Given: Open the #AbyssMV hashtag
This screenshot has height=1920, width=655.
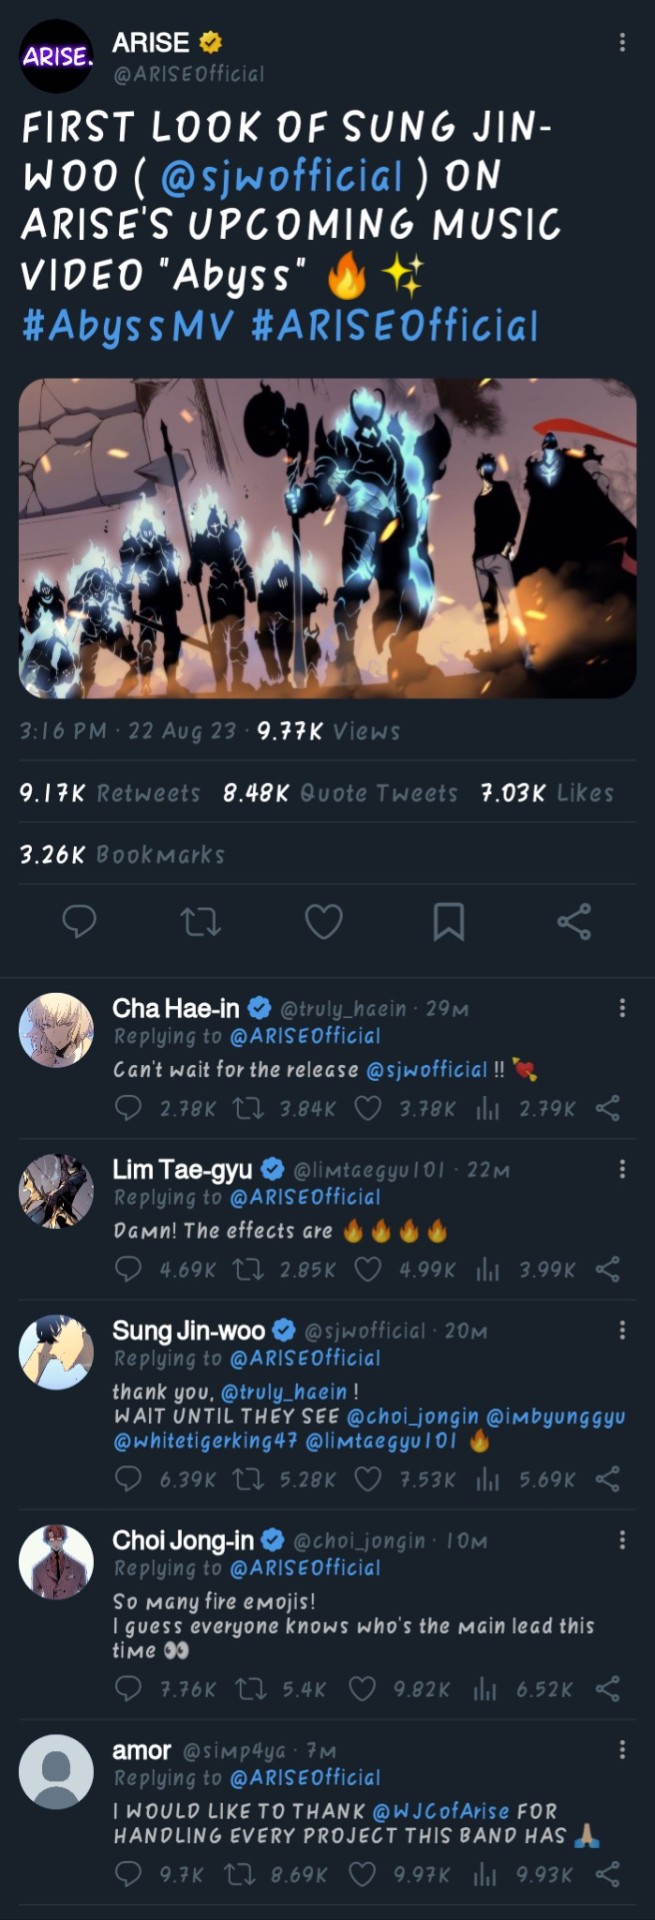Looking at the screenshot, I should (128, 326).
